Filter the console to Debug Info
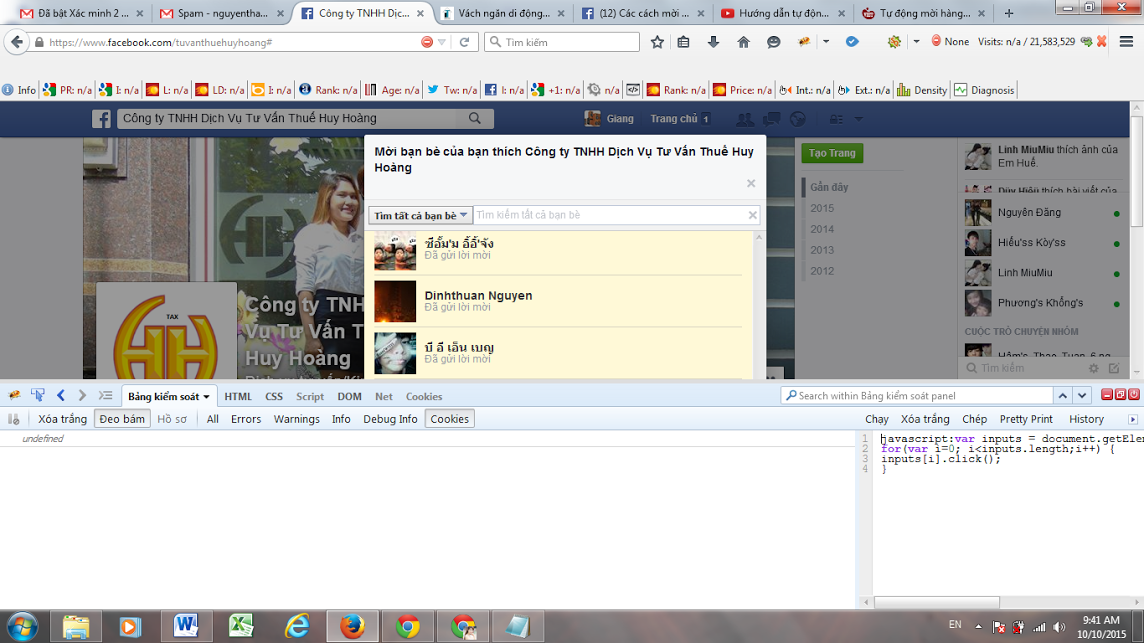 (x=390, y=419)
